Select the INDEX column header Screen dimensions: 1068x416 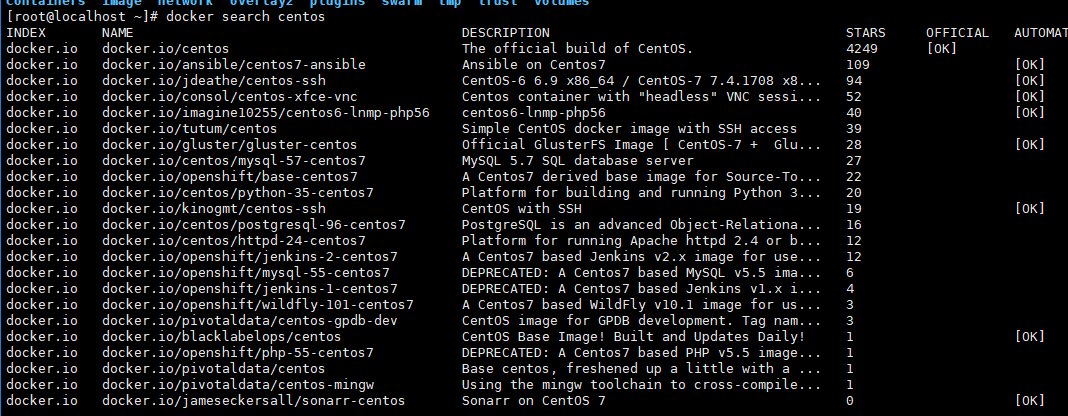click(26, 33)
